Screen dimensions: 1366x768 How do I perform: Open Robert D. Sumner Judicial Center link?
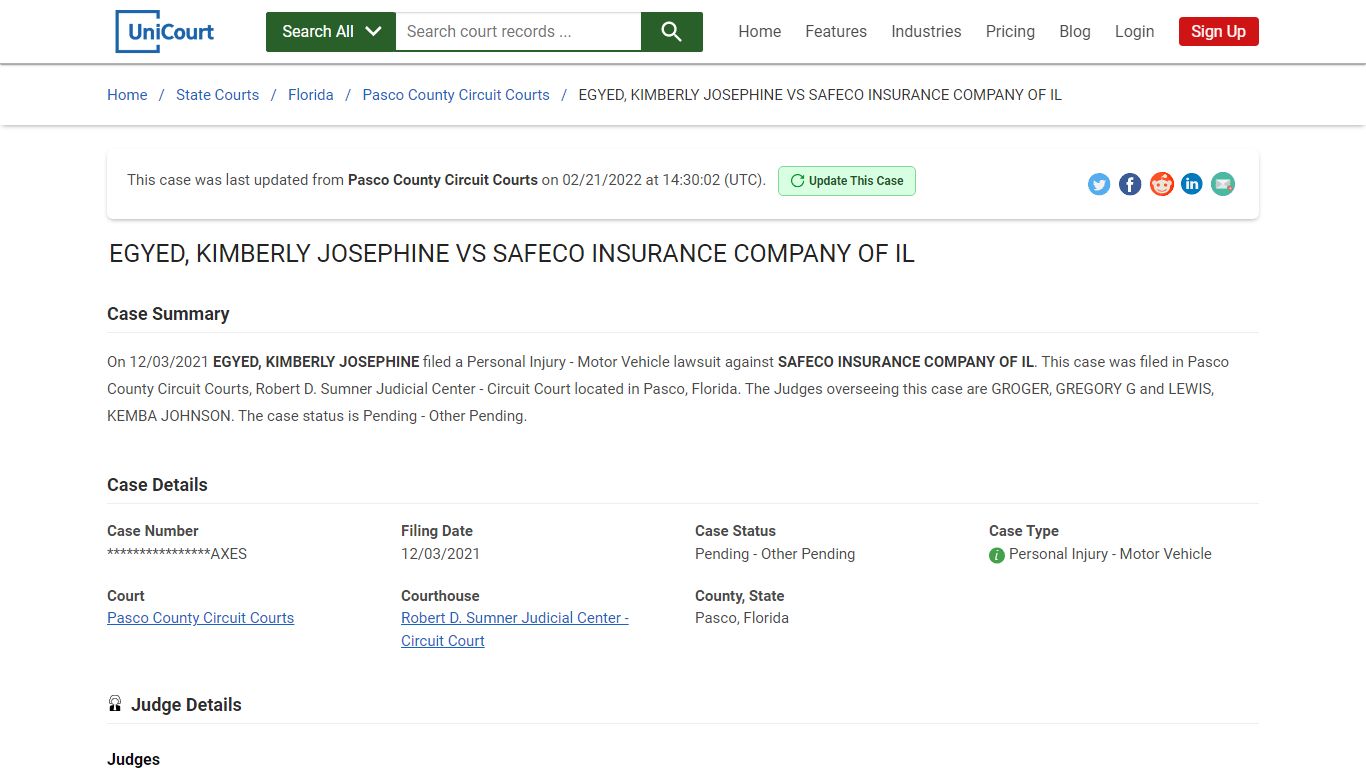[515, 629]
